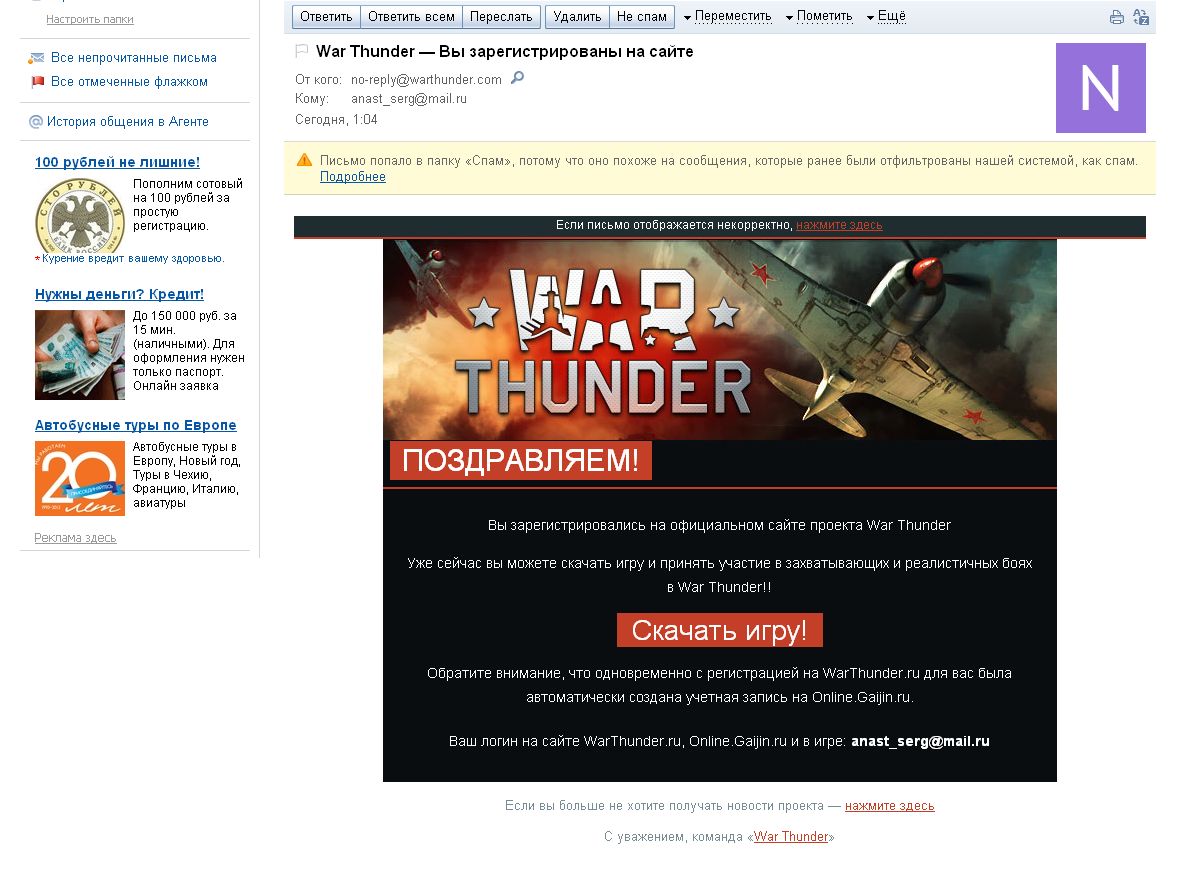Screen dimensions: 1193x881
Task: Click the translate icon next to the printer
Action: click(1141, 17)
